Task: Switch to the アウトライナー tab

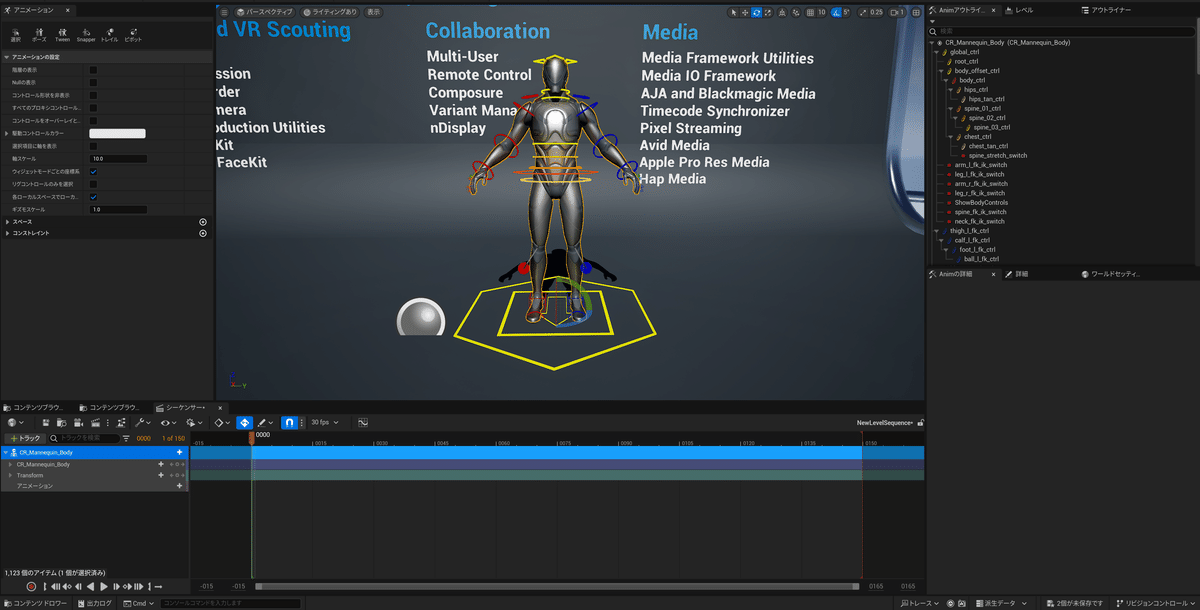Action: (1105, 10)
